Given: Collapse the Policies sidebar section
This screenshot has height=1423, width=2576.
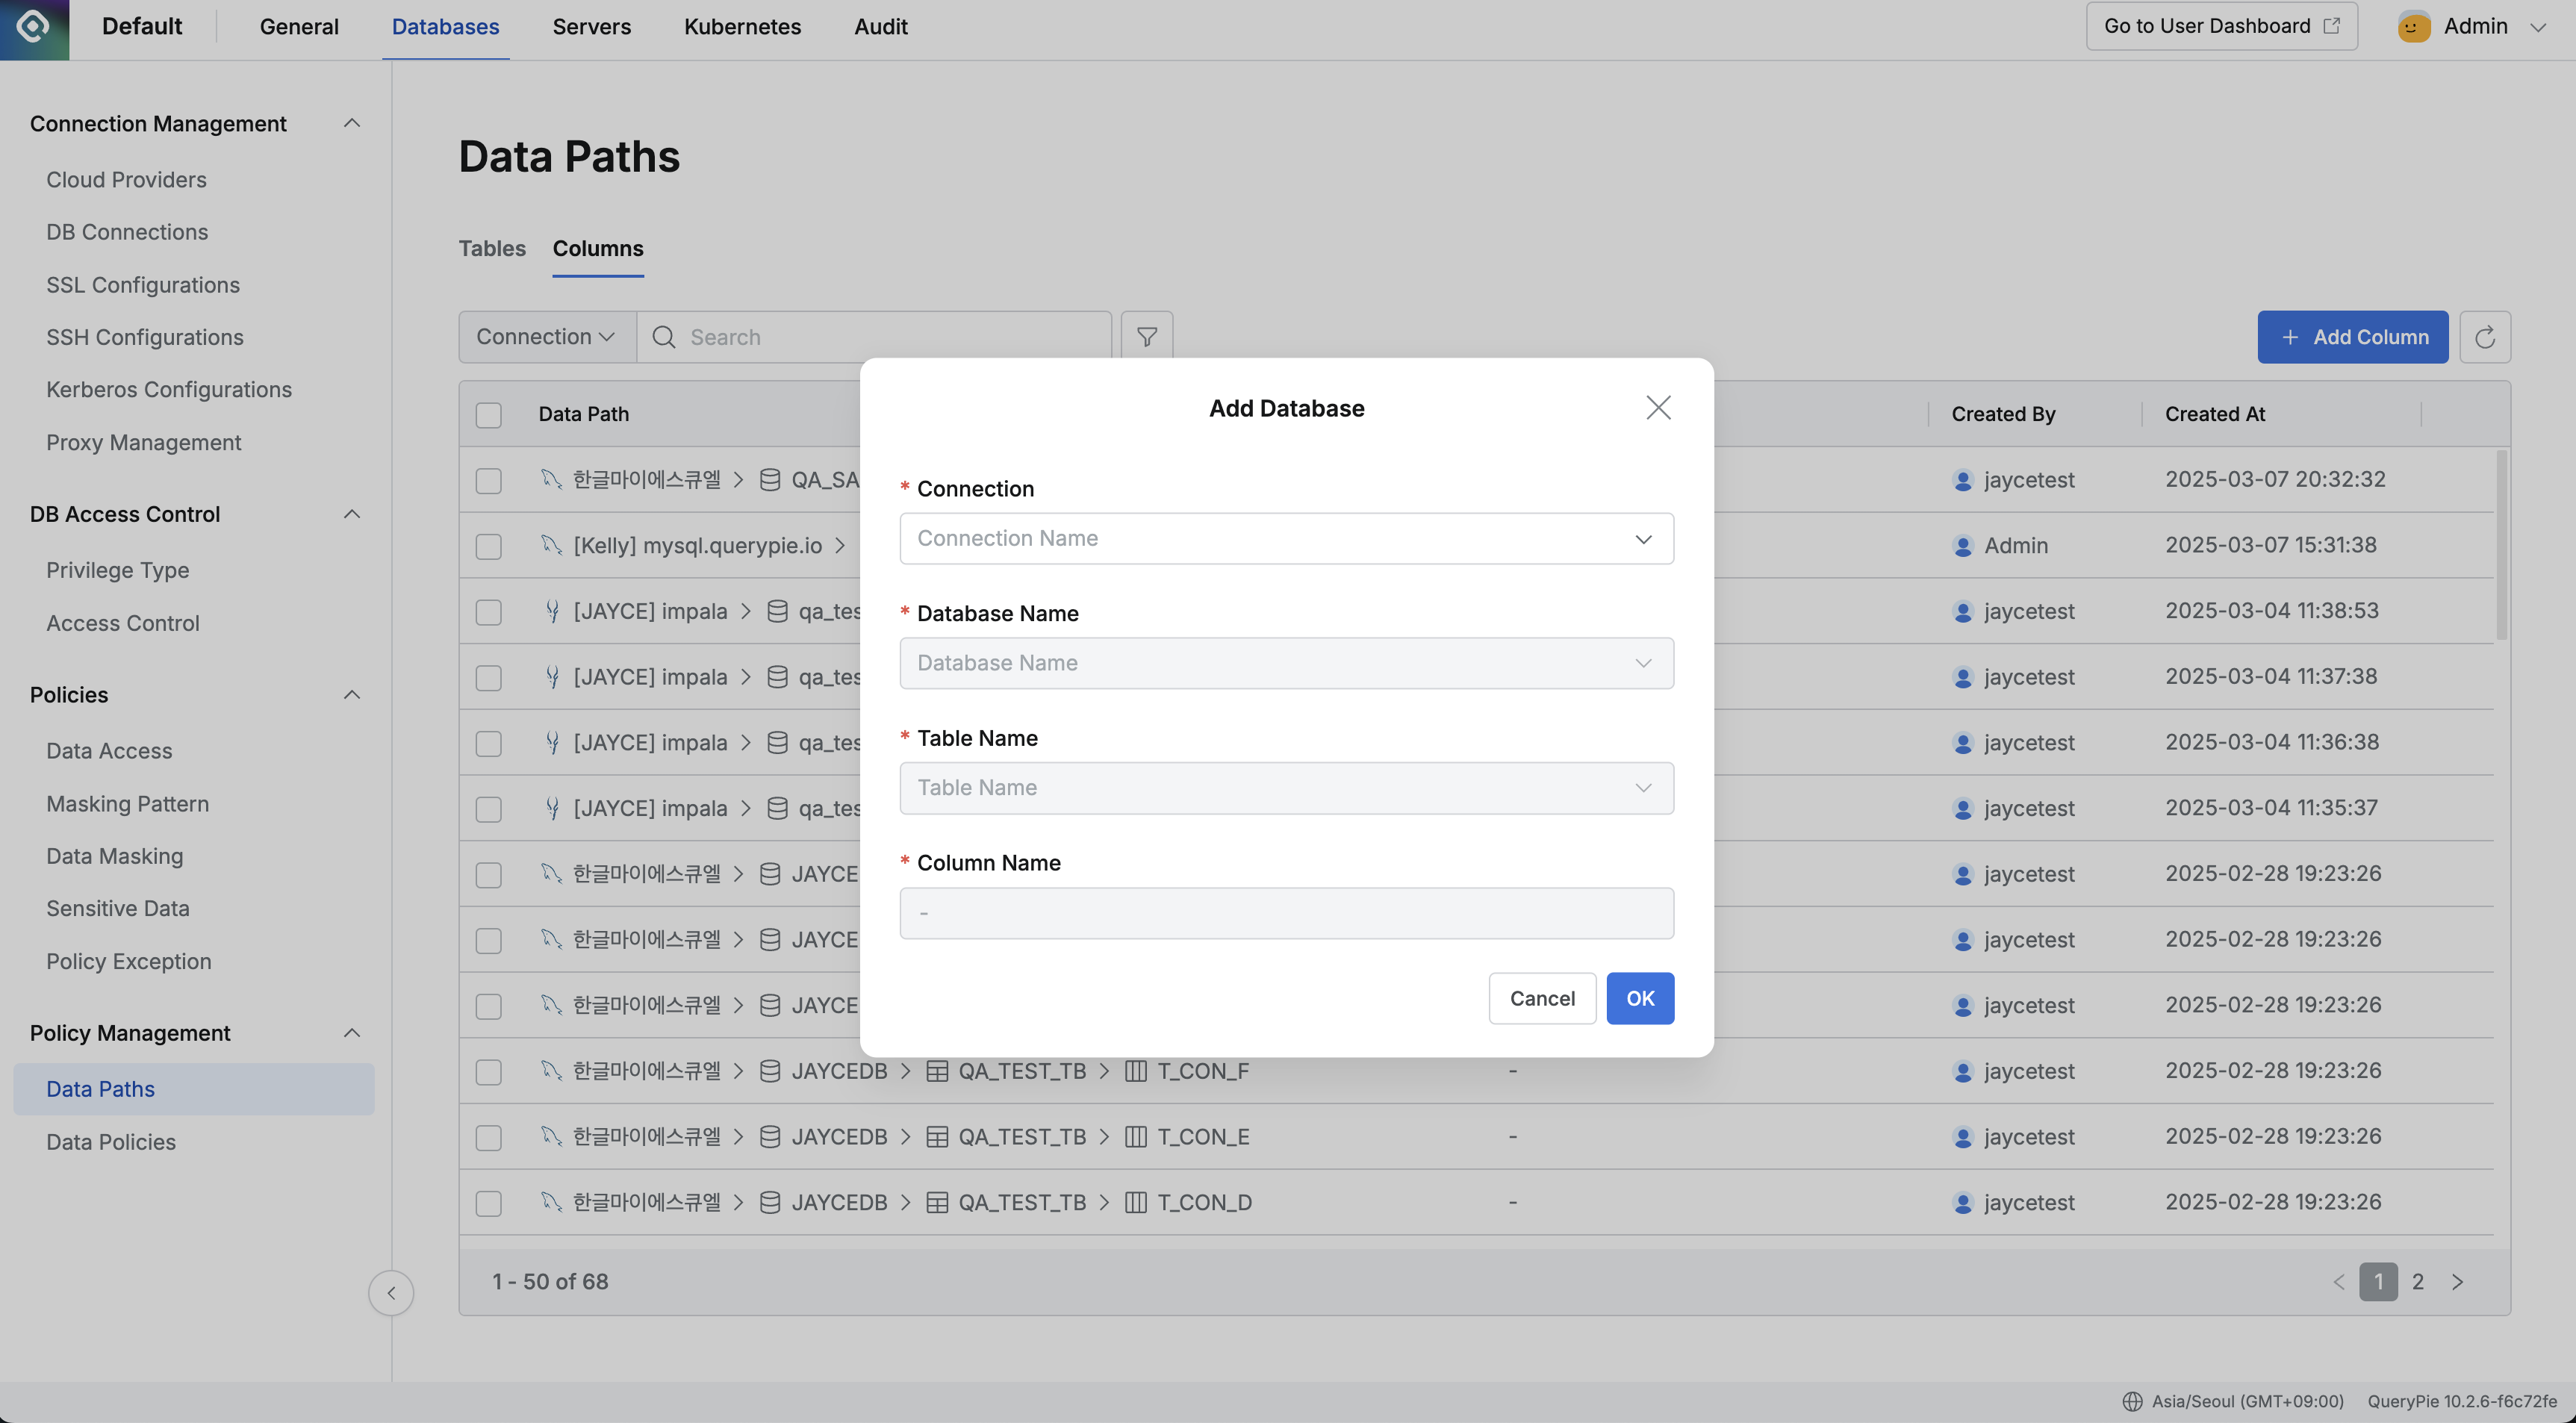Looking at the screenshot, I should tap(351, 695).
